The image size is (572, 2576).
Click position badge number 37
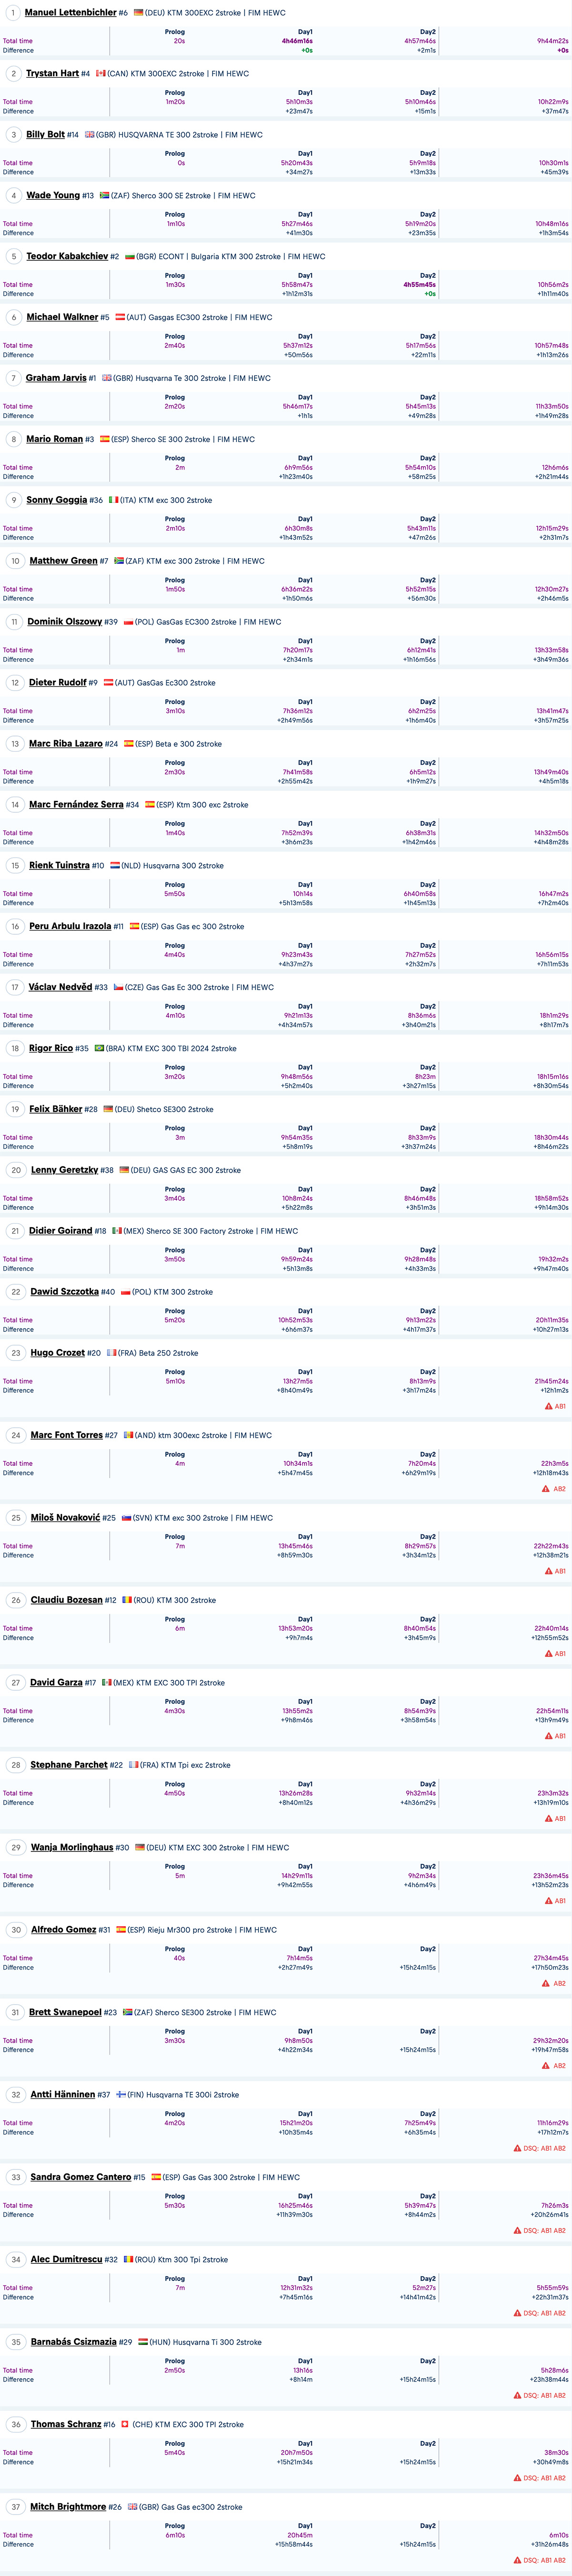[x=15, y=2506]
